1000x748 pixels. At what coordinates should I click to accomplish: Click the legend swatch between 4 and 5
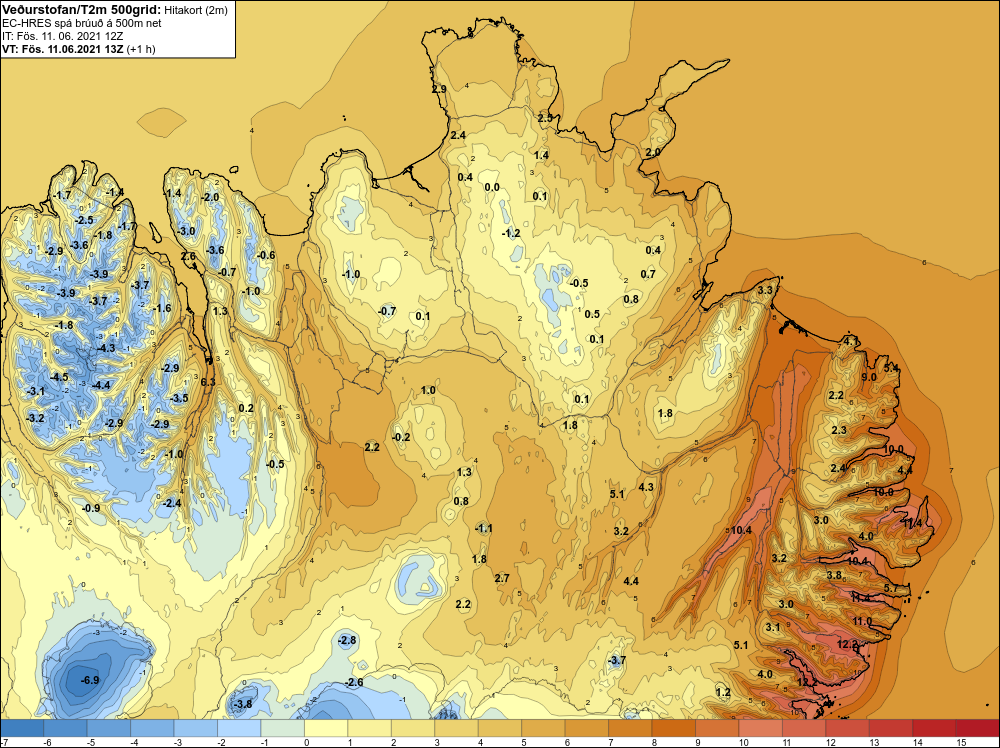[500, 728]
